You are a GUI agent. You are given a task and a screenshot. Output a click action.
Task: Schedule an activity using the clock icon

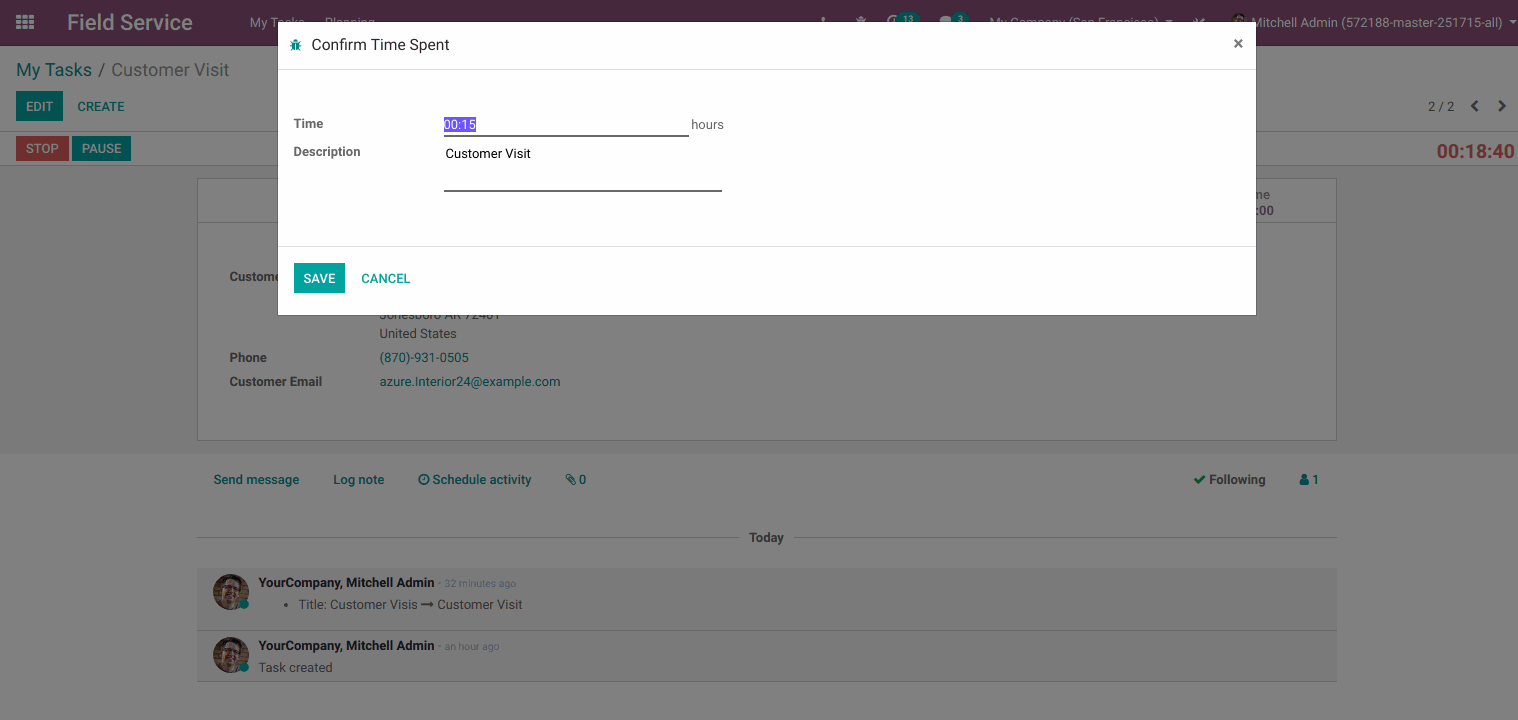(423, 479)
